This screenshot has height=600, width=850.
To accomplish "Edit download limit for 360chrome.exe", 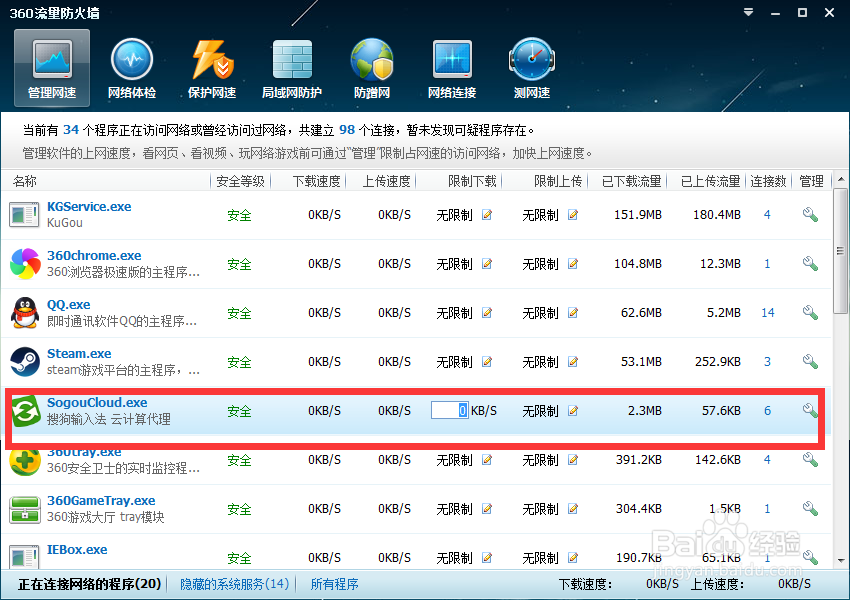I will (487, 264).
